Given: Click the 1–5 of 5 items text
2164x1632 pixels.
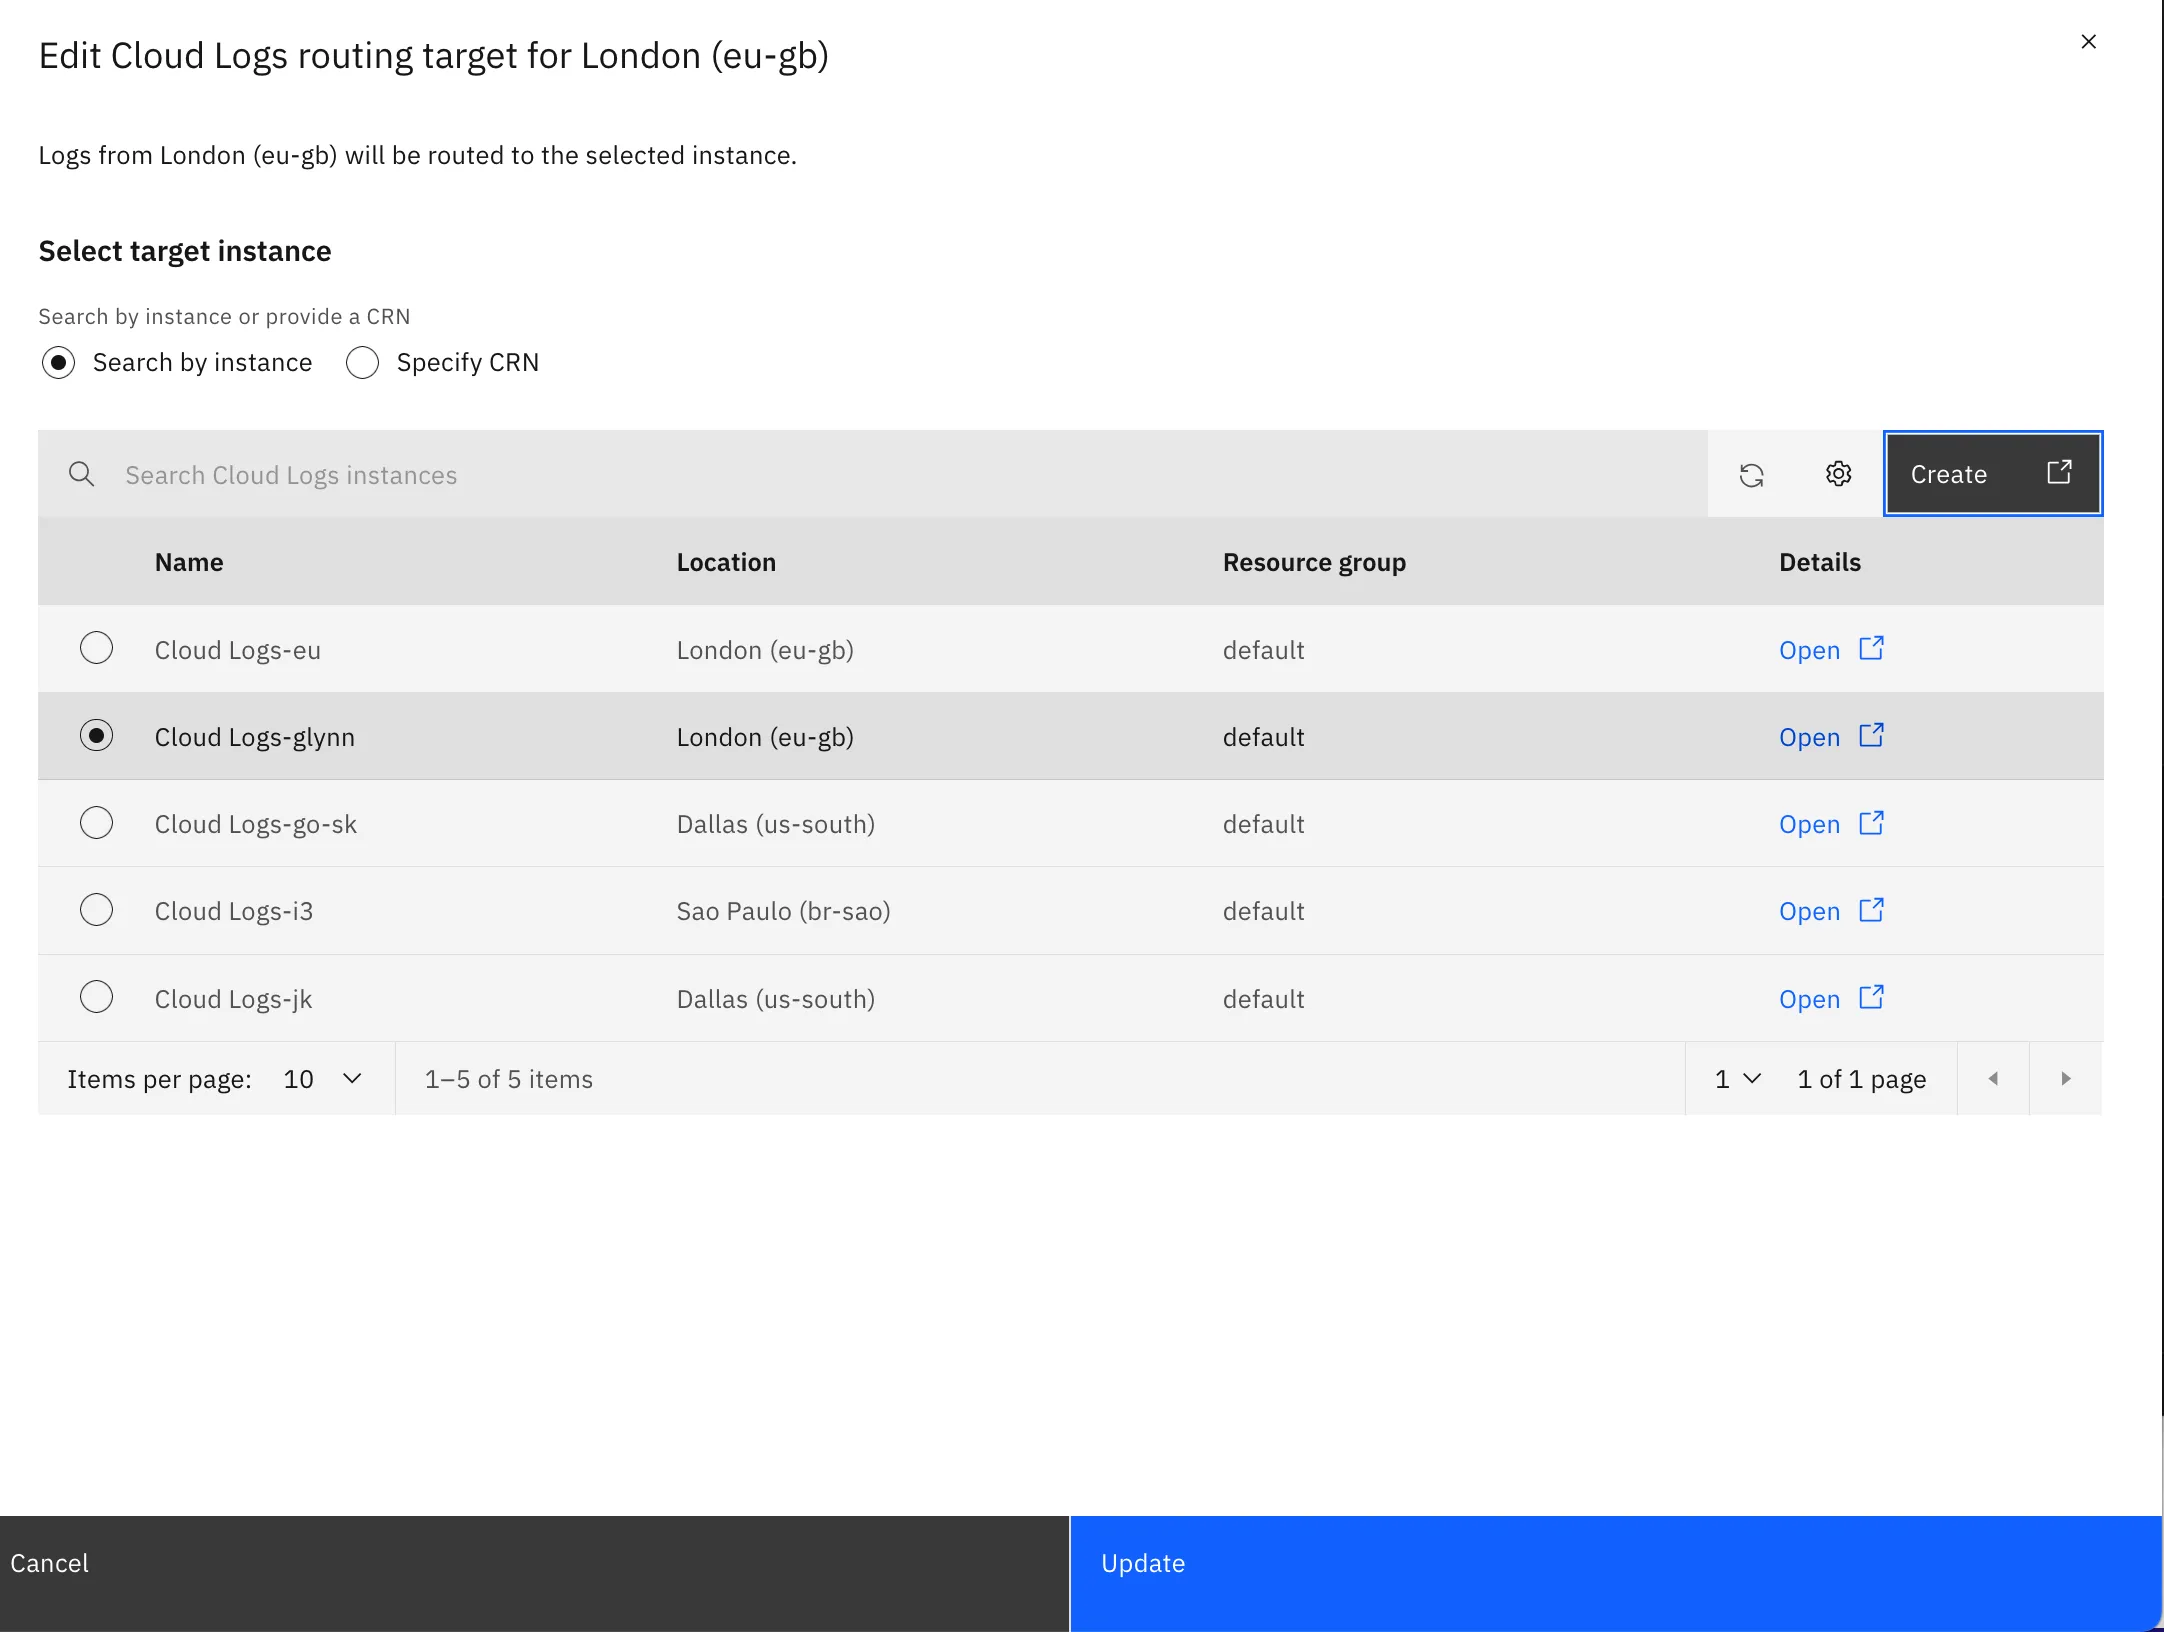Looking at the screenshot, I should click(x=509, y=1079).
